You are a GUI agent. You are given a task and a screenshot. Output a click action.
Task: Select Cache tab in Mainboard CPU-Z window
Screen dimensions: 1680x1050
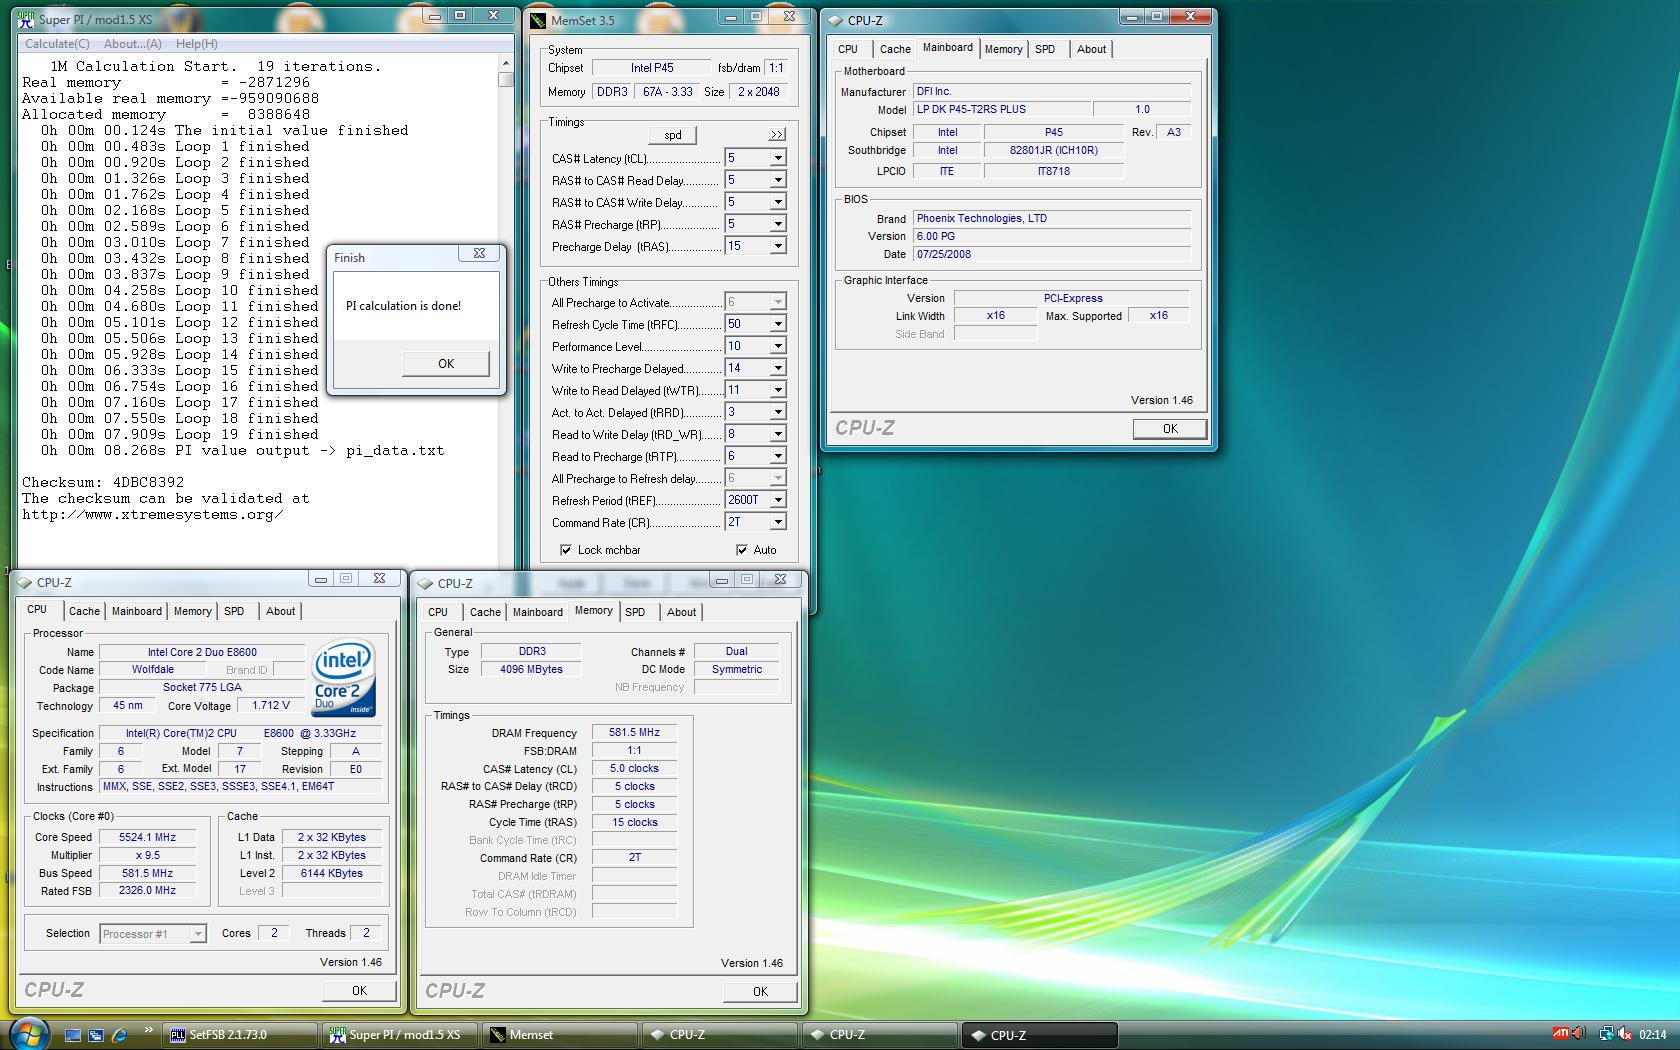tap(895, 49)
